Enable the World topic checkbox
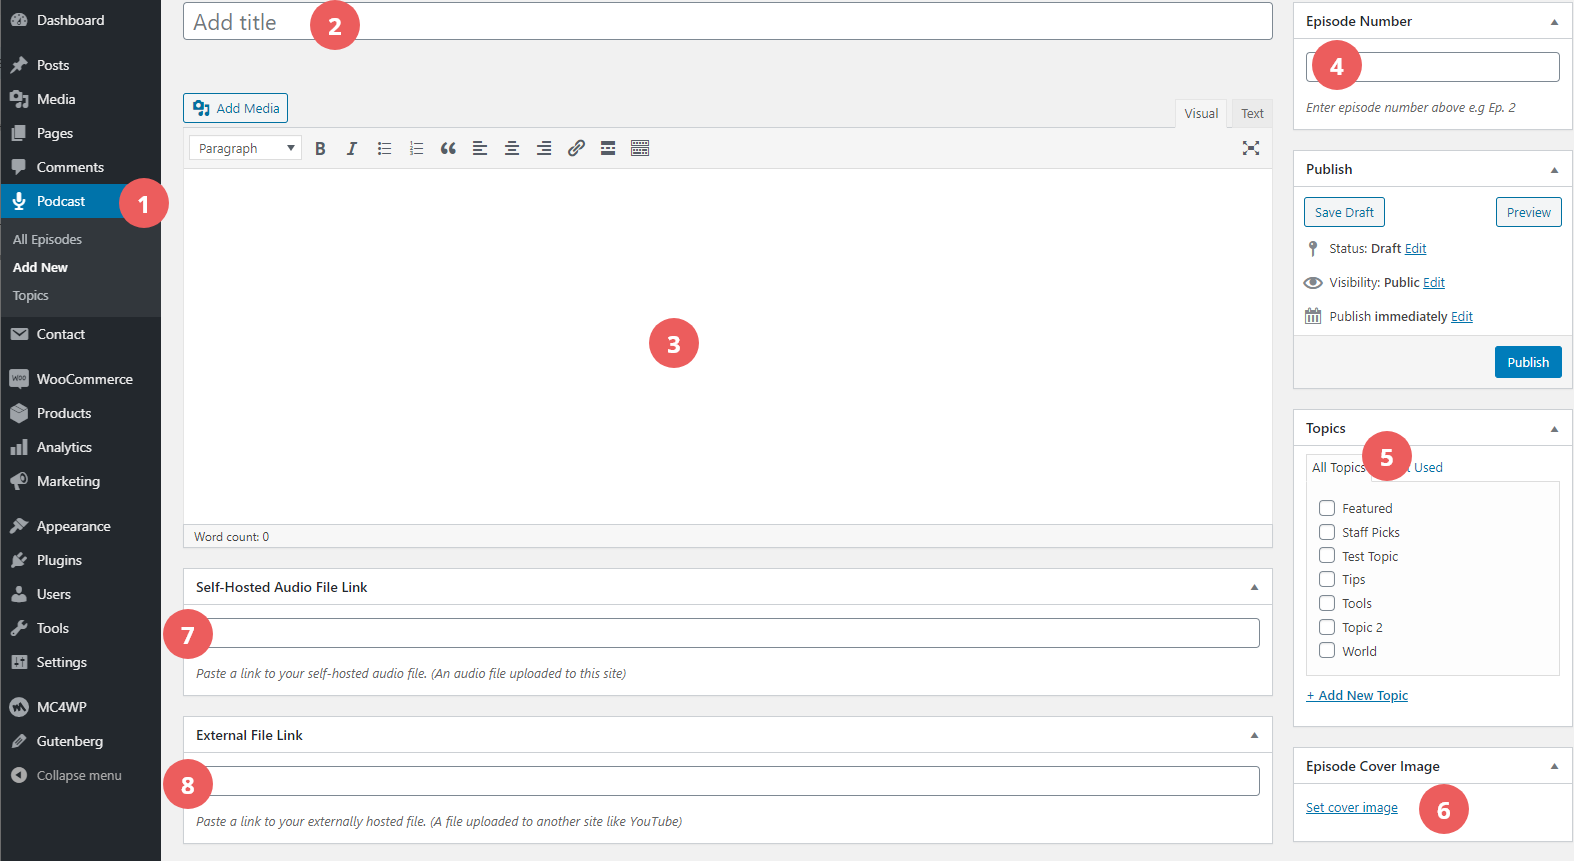 tap(1327, 651)
